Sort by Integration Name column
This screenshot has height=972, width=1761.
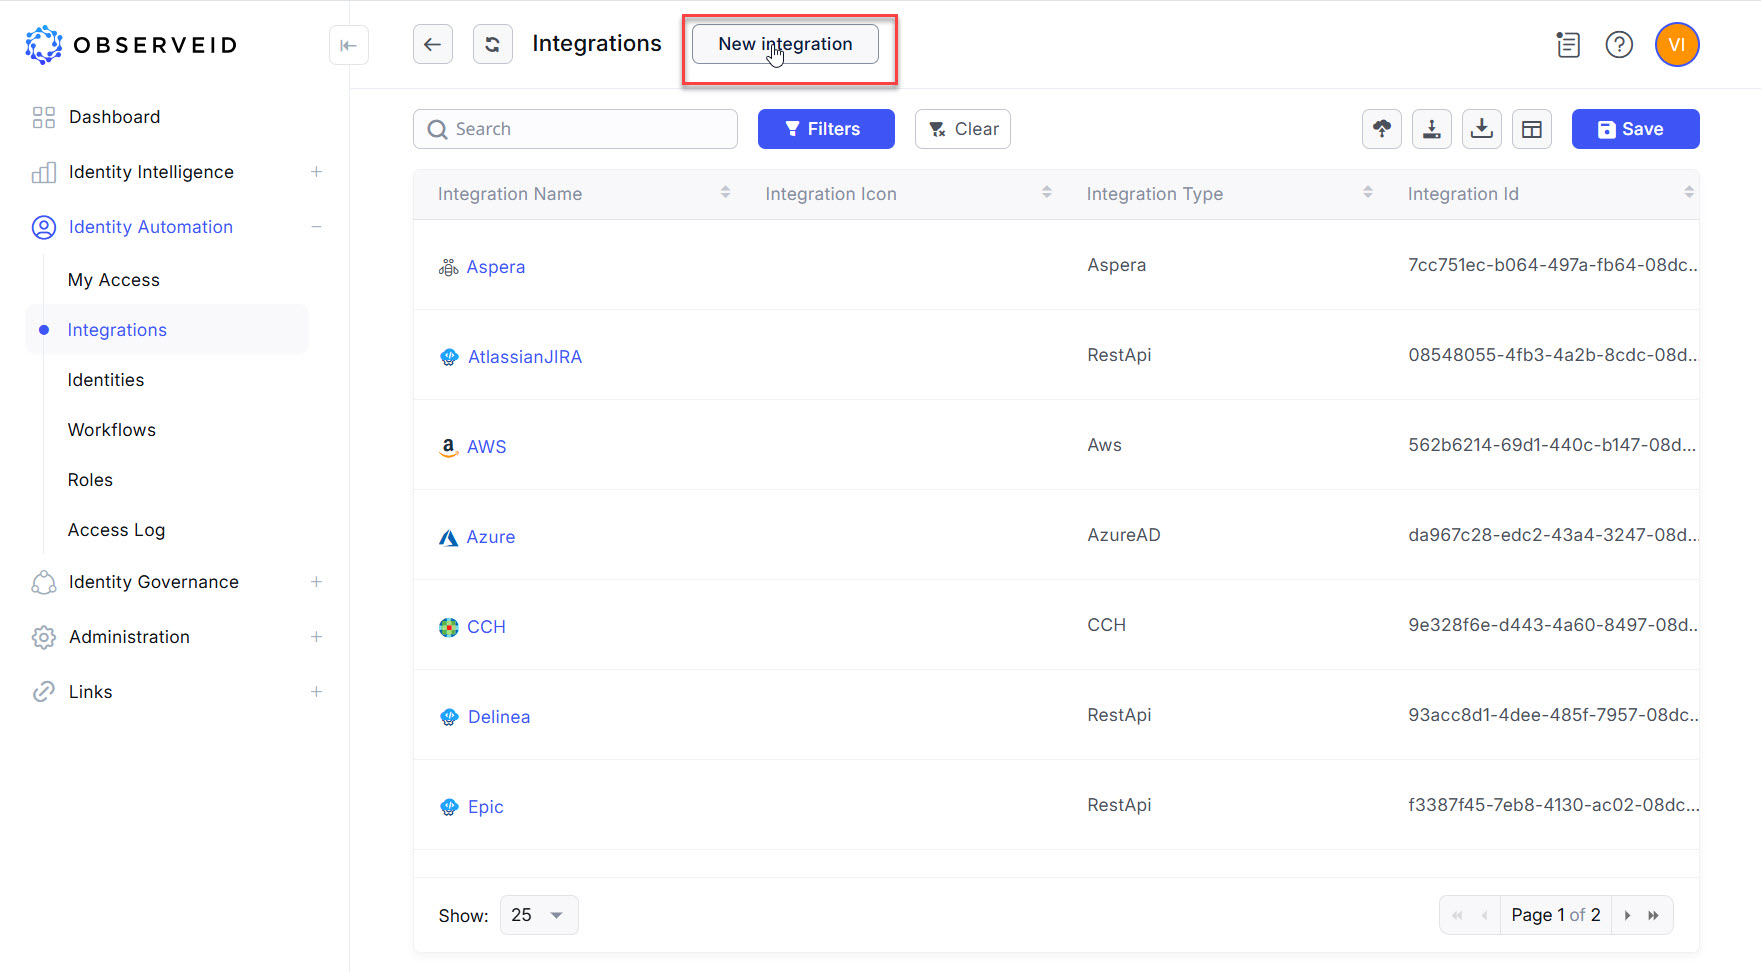725,193
